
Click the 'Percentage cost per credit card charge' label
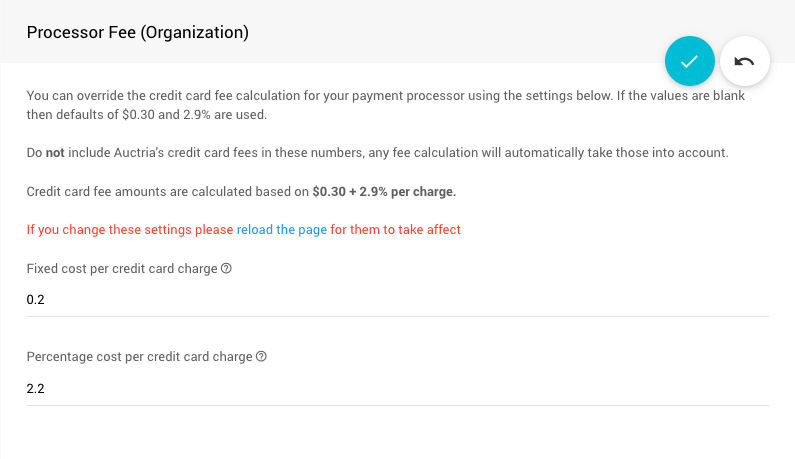(139, 357)
